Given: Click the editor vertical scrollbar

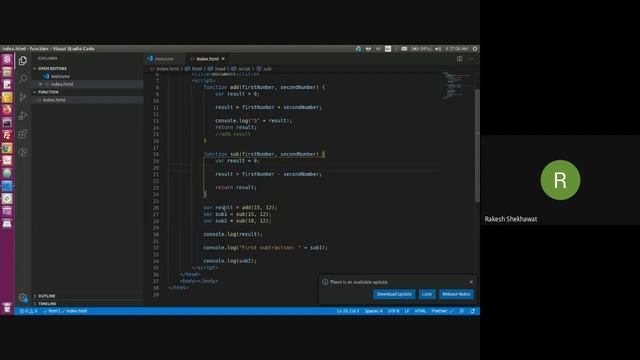Looking at the screenshot, I should pos(477,145).
